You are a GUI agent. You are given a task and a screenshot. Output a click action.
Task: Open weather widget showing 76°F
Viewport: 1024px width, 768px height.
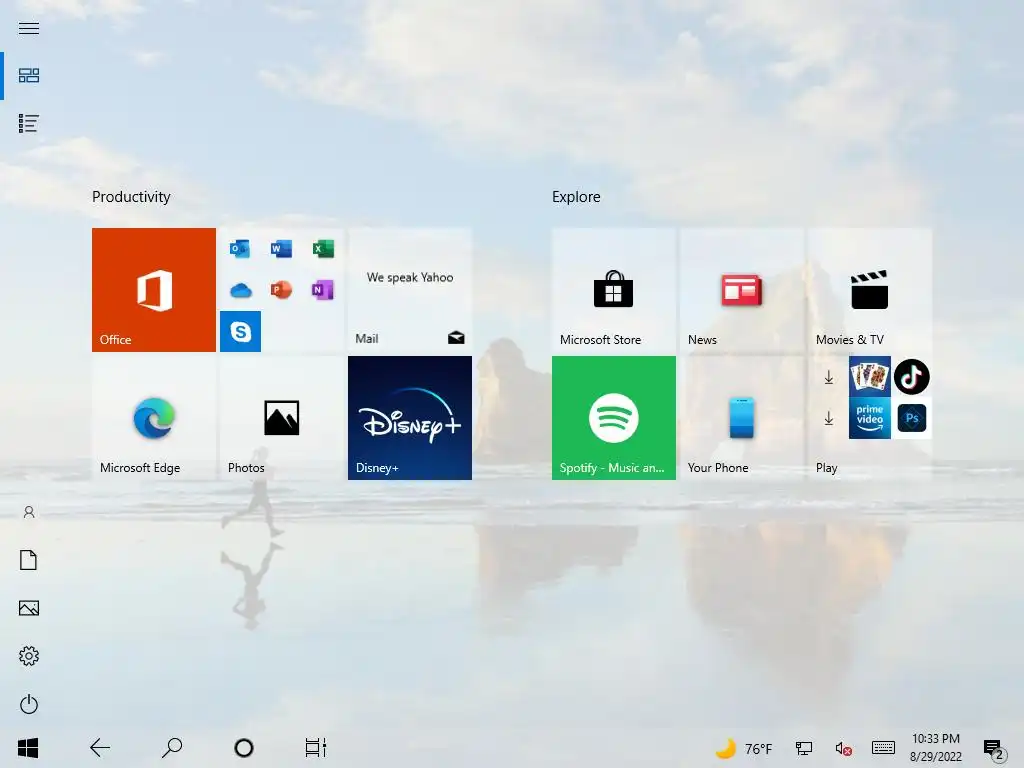point(744,748)
